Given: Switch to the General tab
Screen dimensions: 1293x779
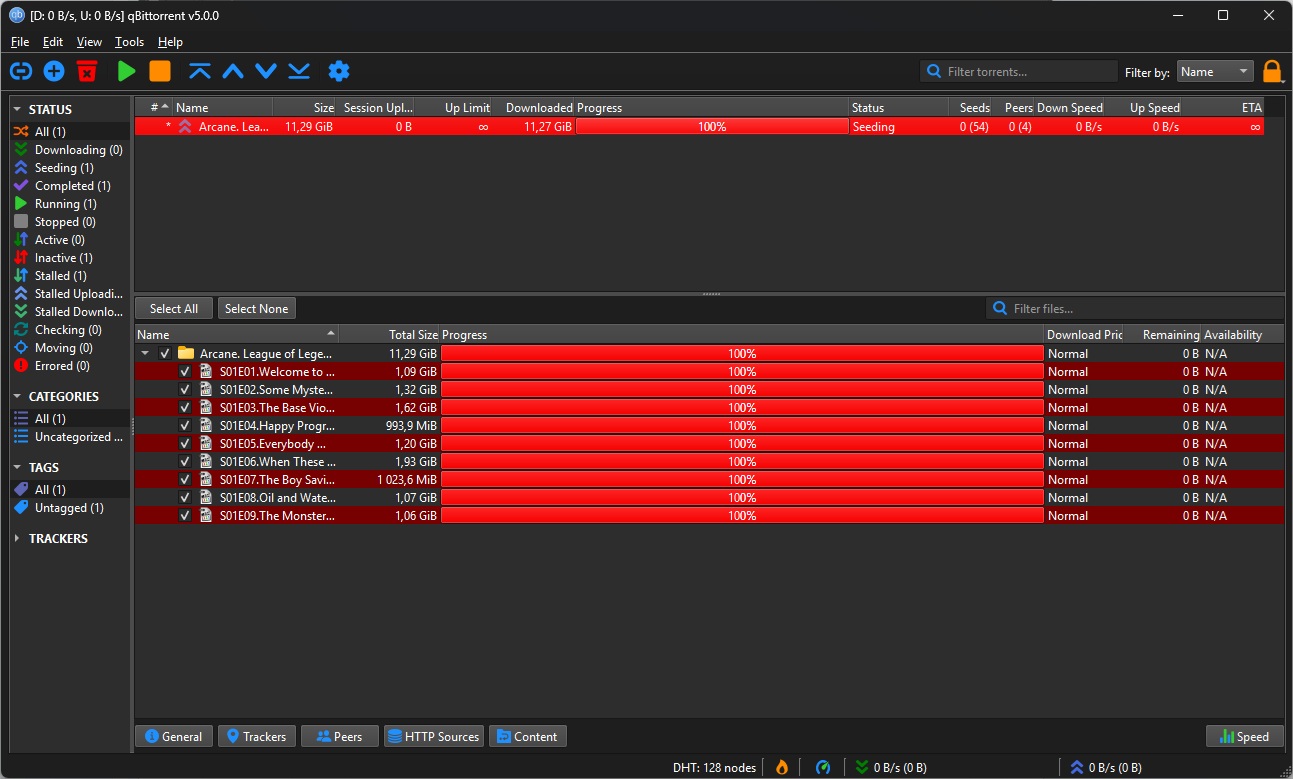Looking at the screenshot, I should click(x=174, y=737).
